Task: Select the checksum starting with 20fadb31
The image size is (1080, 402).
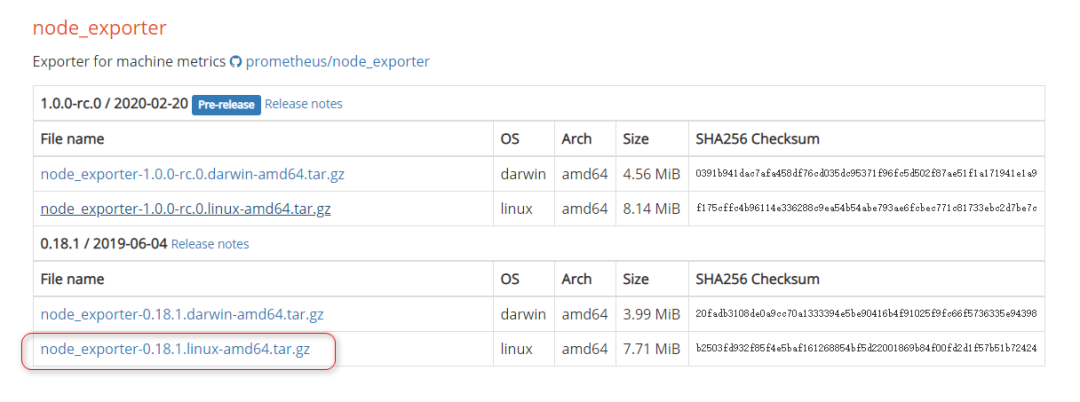Action: 866,314
